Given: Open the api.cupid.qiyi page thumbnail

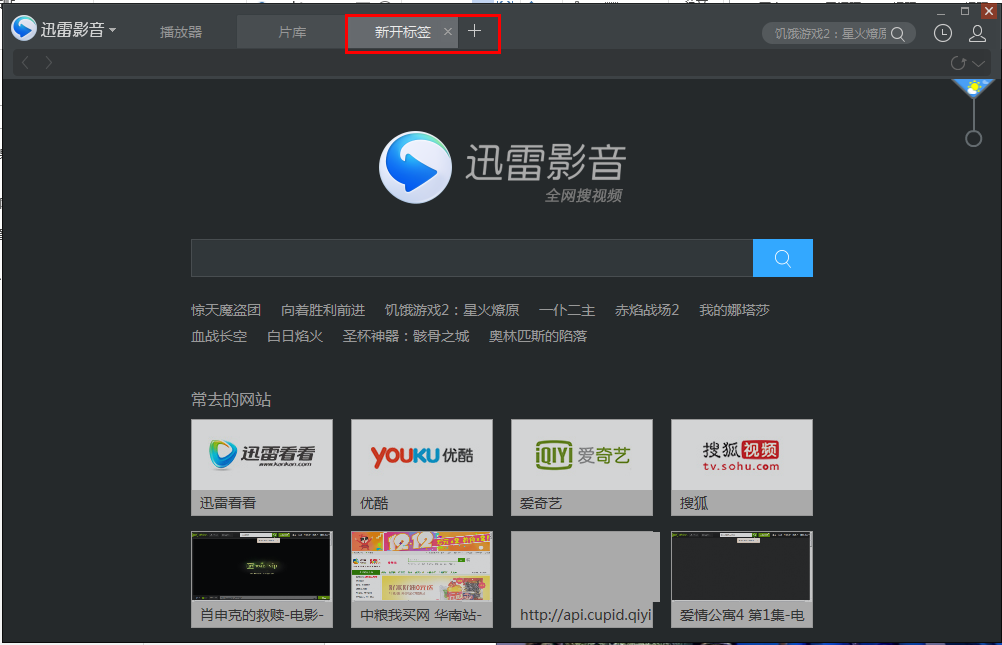Looking at the screenshot, I should tap(582, 579).
